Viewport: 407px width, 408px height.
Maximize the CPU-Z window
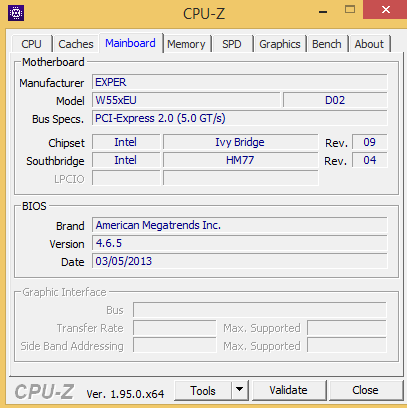coord(350,10)
